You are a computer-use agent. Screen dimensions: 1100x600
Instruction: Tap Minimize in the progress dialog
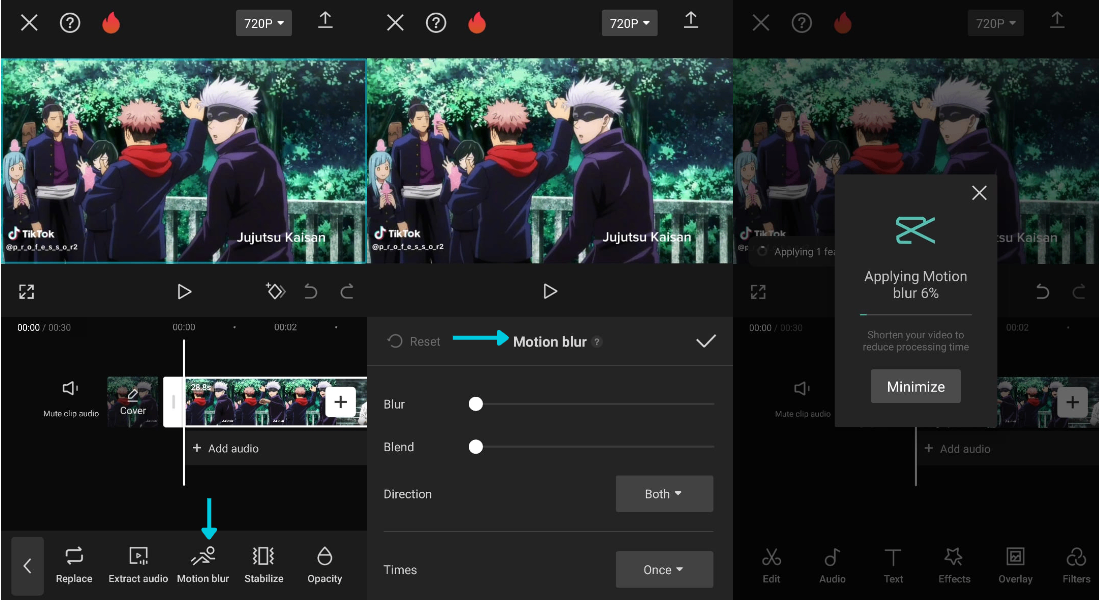915,387
